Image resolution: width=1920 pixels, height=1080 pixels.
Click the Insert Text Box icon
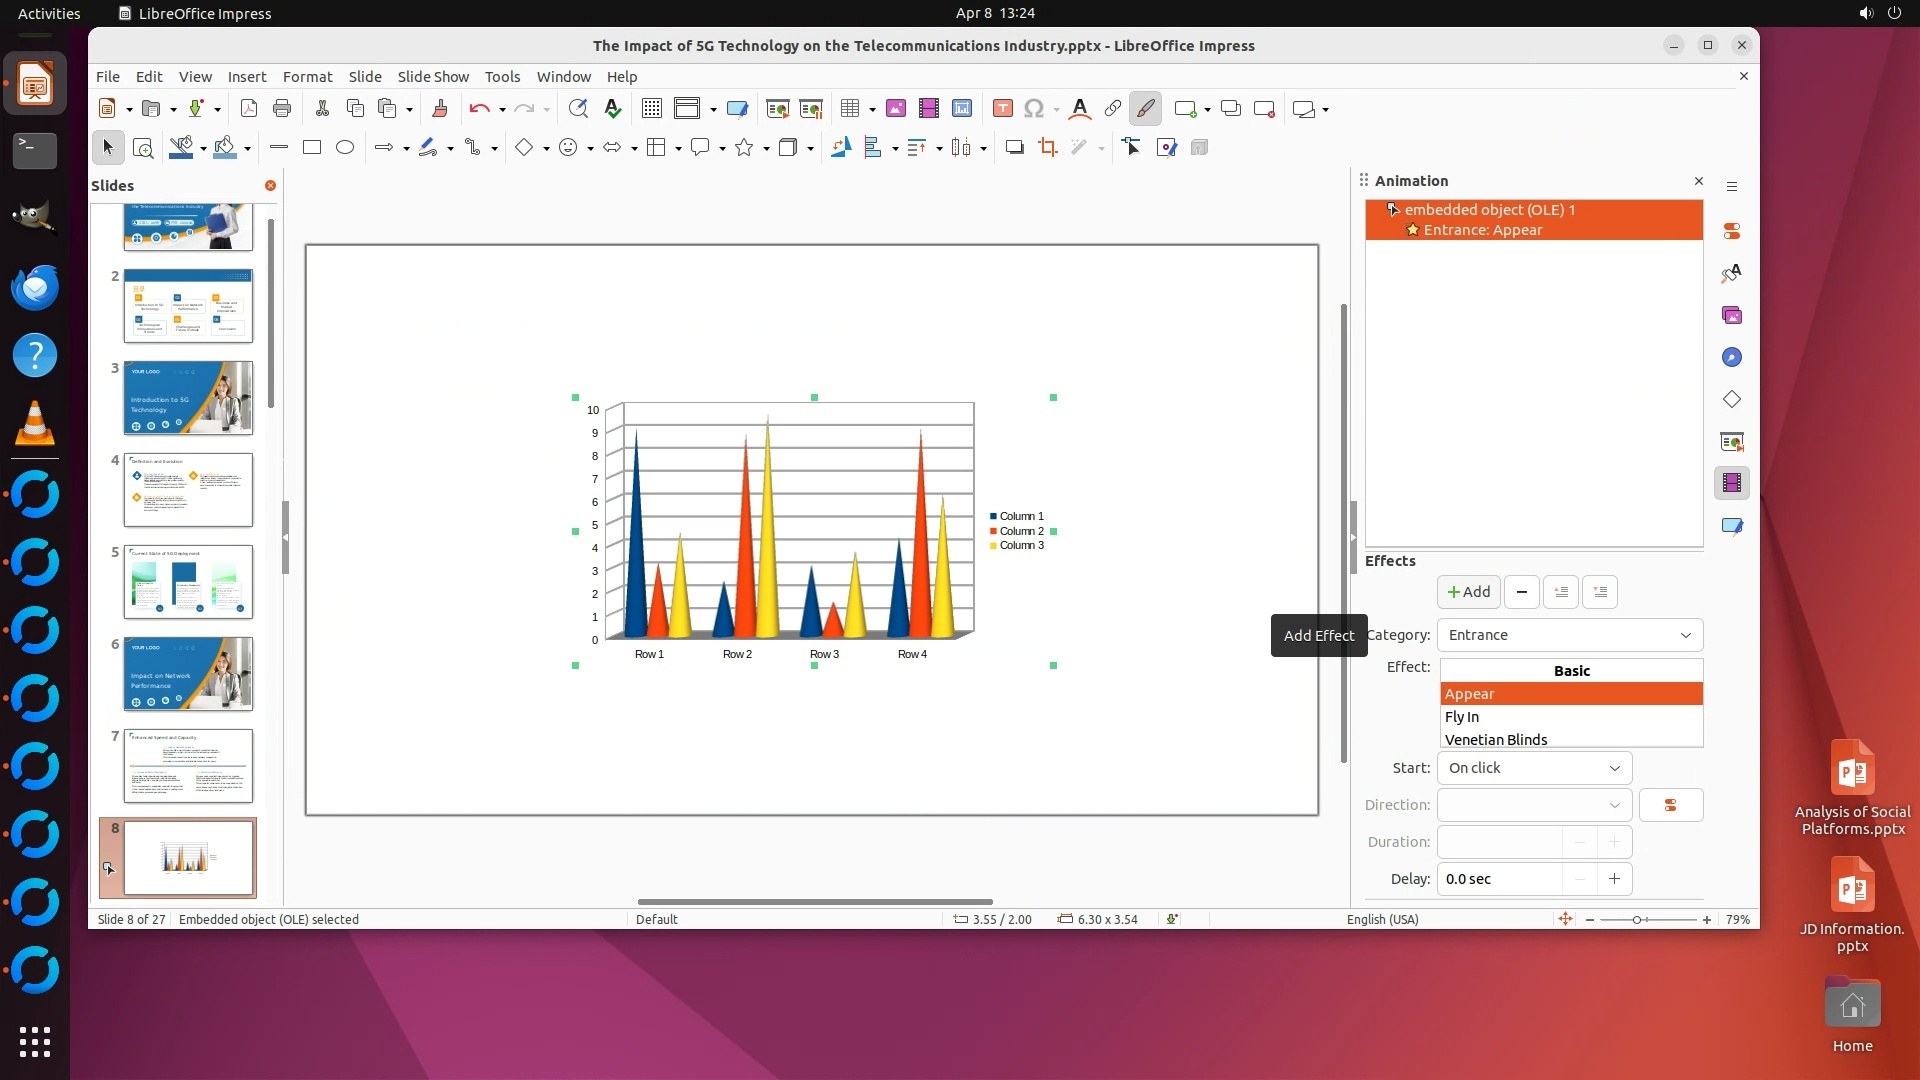point(1002,109)
